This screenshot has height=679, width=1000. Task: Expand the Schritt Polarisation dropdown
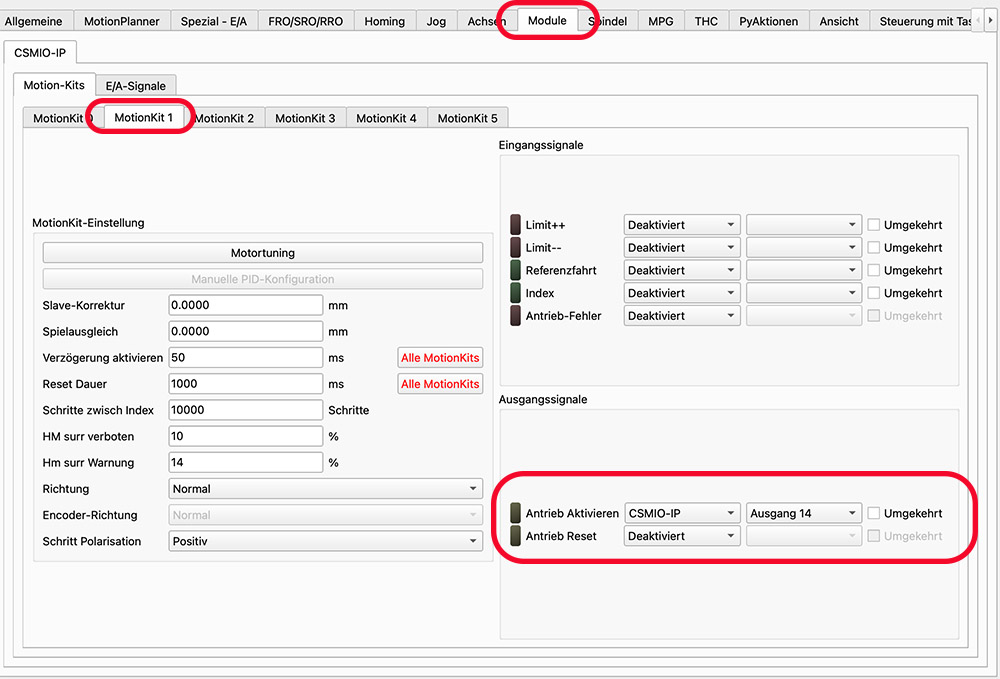325,541
